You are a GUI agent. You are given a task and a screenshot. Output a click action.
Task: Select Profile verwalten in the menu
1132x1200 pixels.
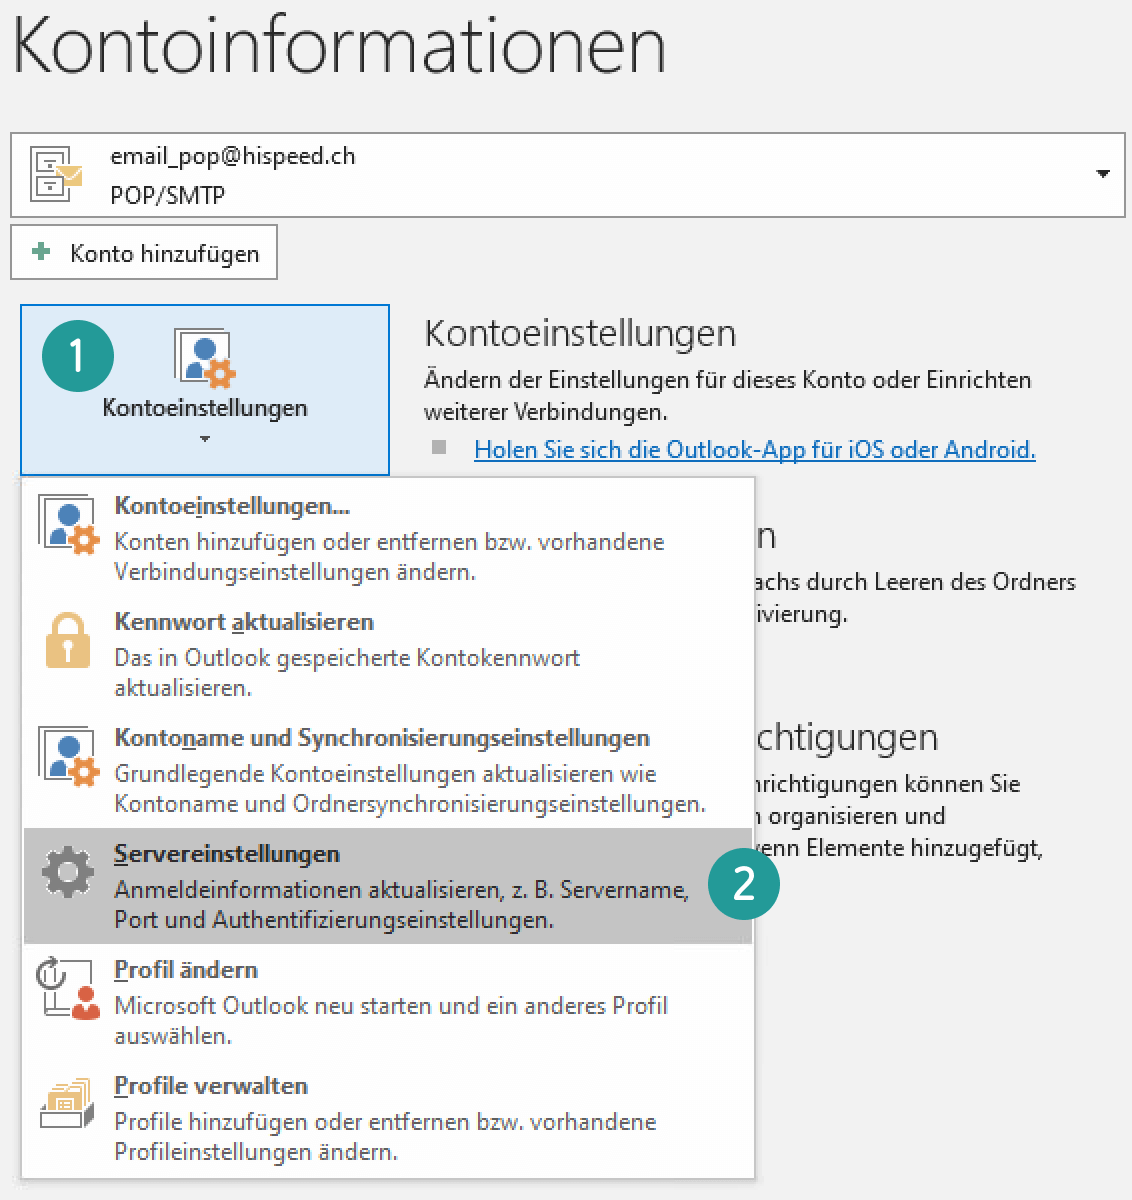pos(388,1118)
